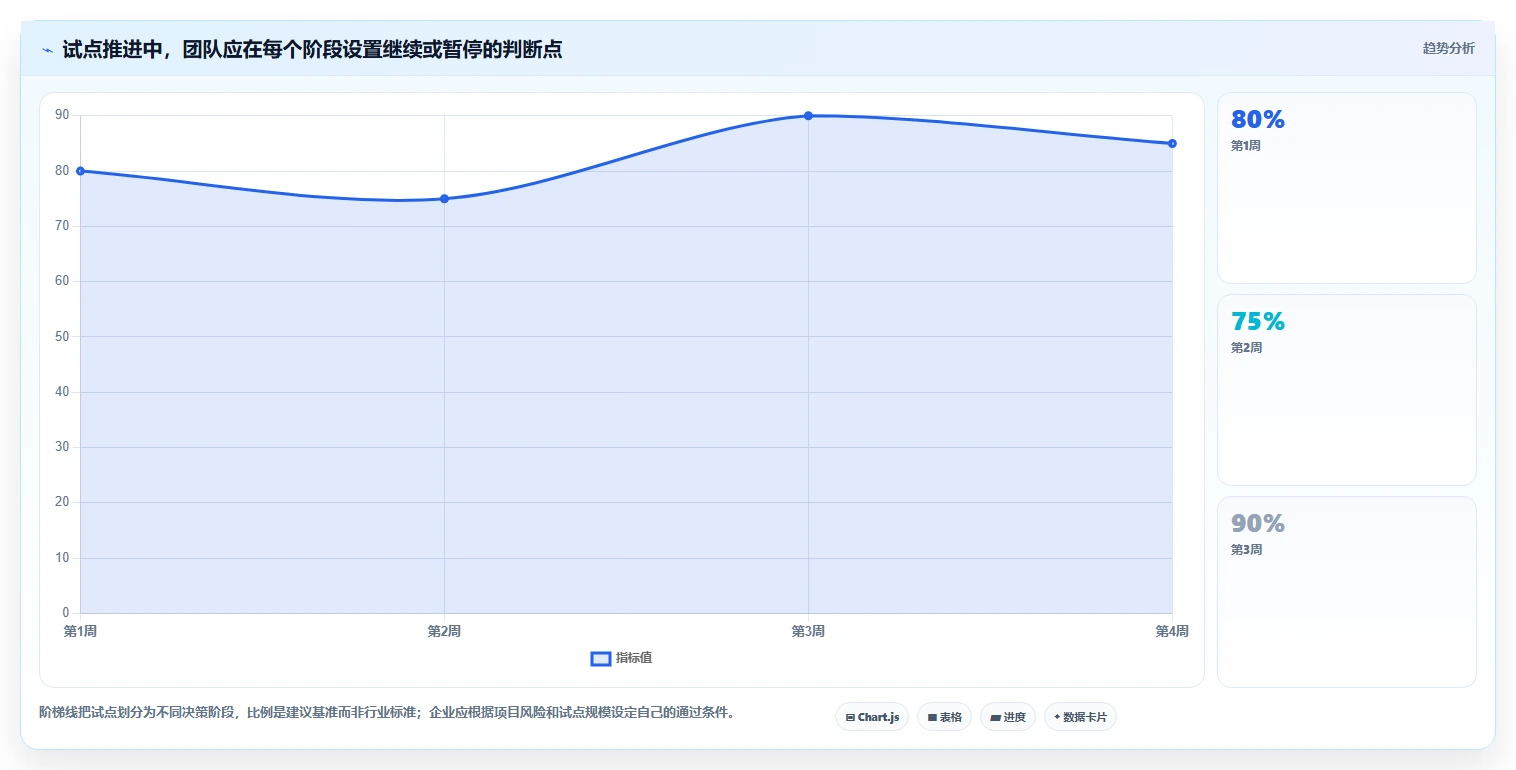Open the Chart.js chip
This screenshot has height=770, width=1516.
click(872, 717)
